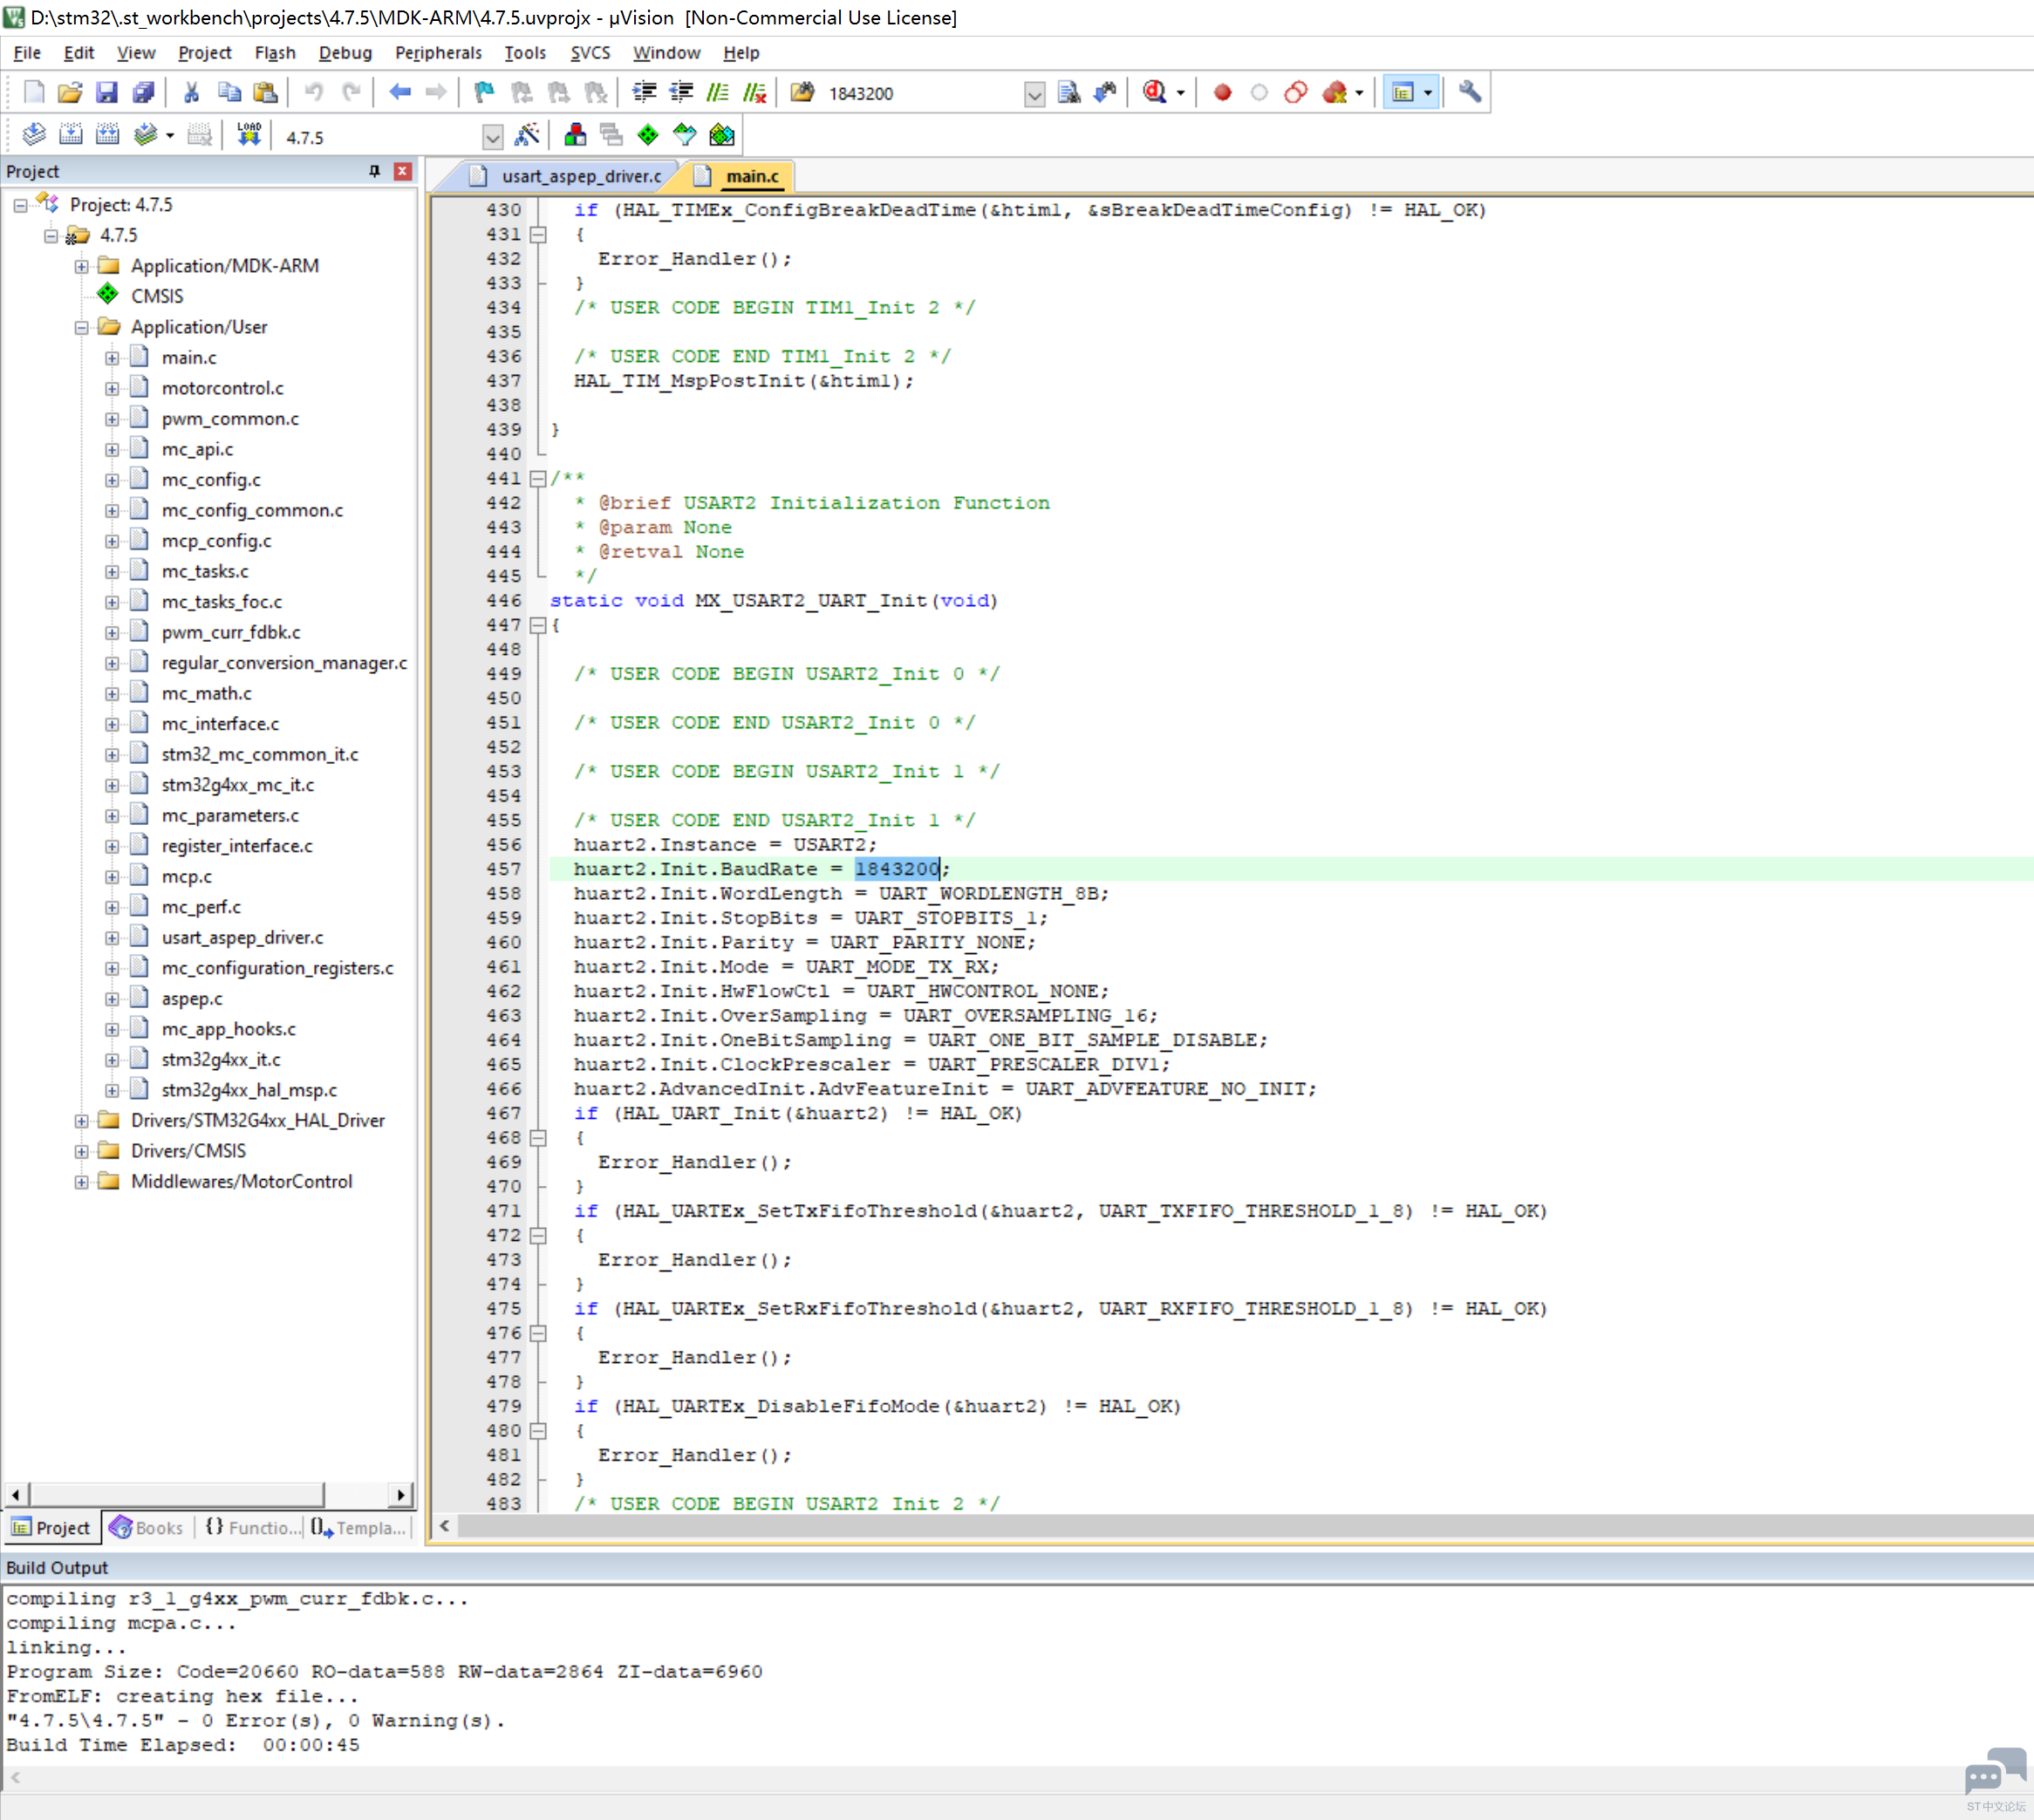Indent the selected lines

click(645, 93)
